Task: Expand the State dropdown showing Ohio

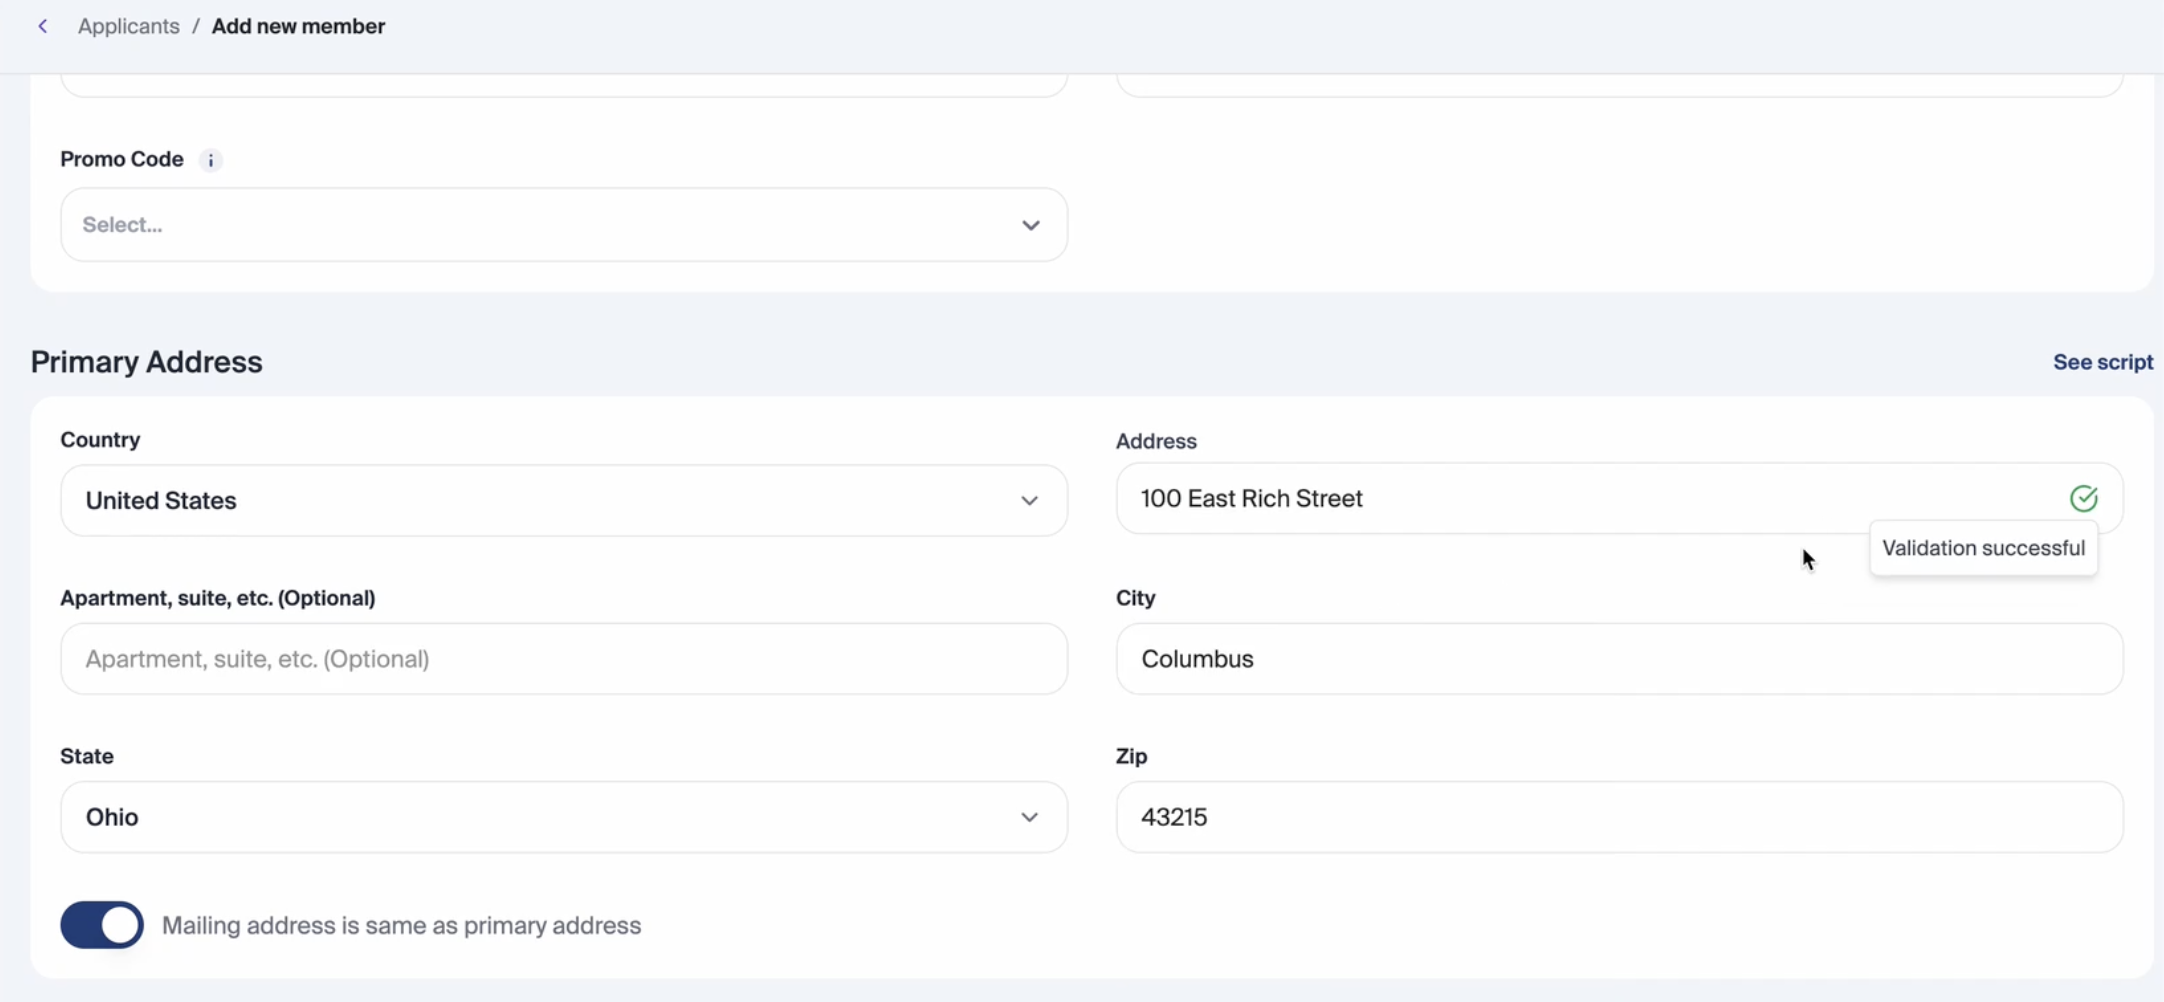Action: (x=540, y=817)
